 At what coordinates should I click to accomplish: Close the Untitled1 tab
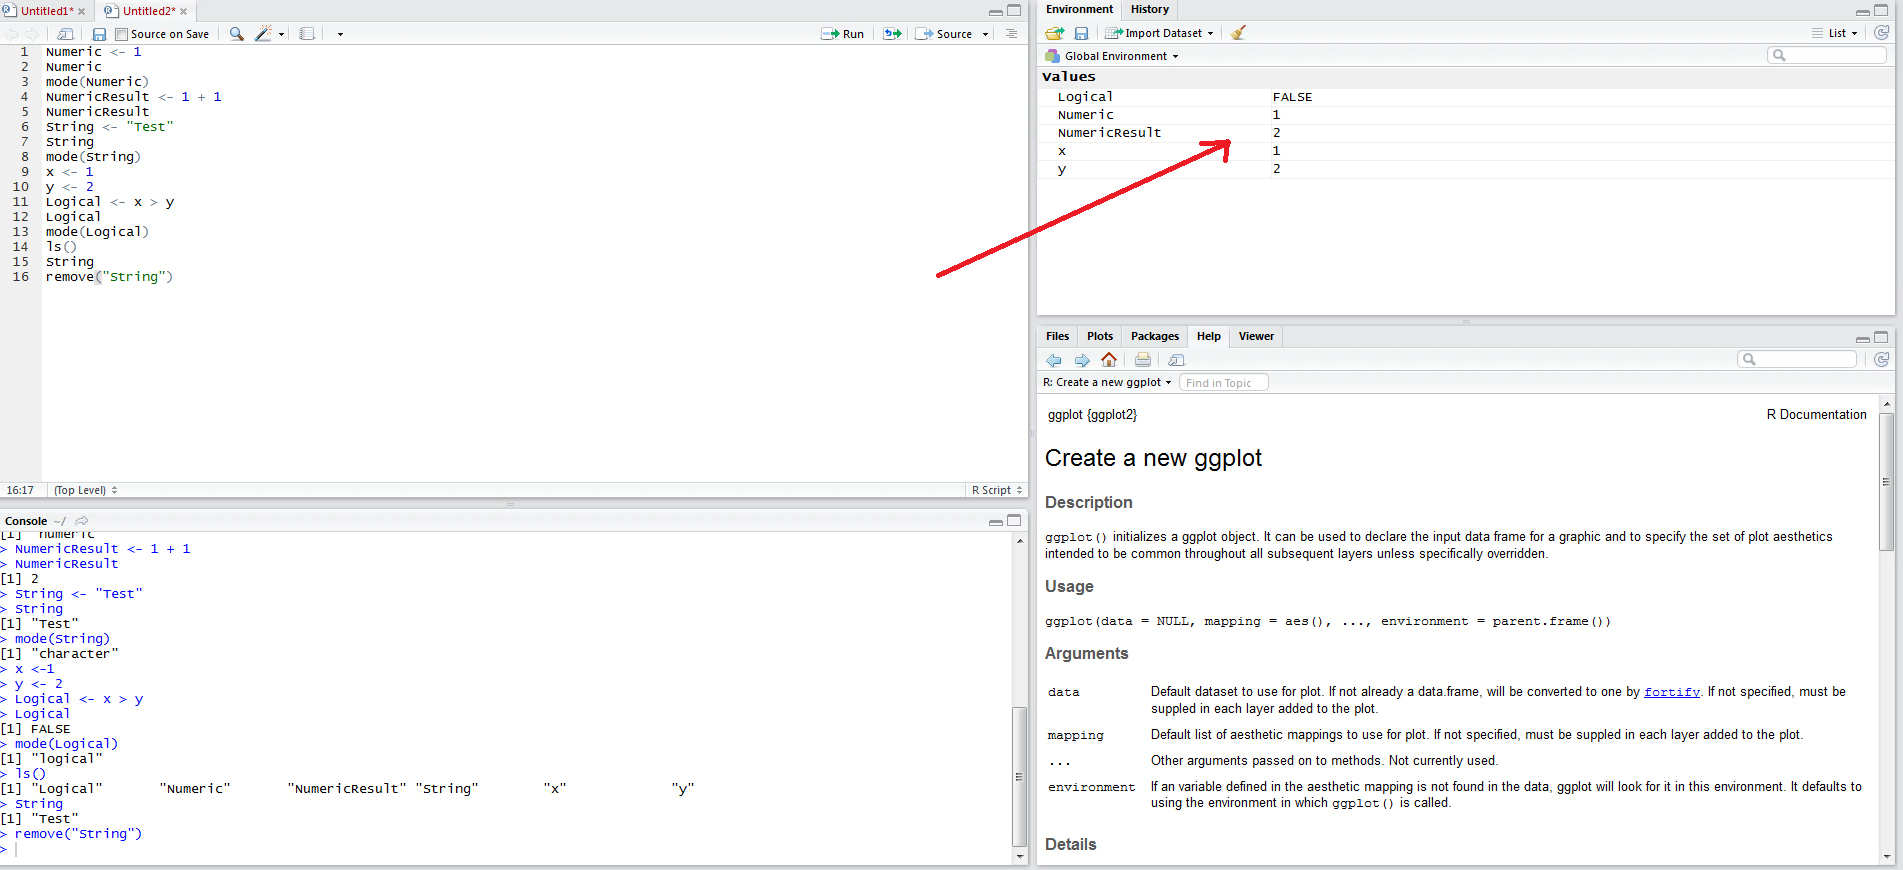[82, 12]
